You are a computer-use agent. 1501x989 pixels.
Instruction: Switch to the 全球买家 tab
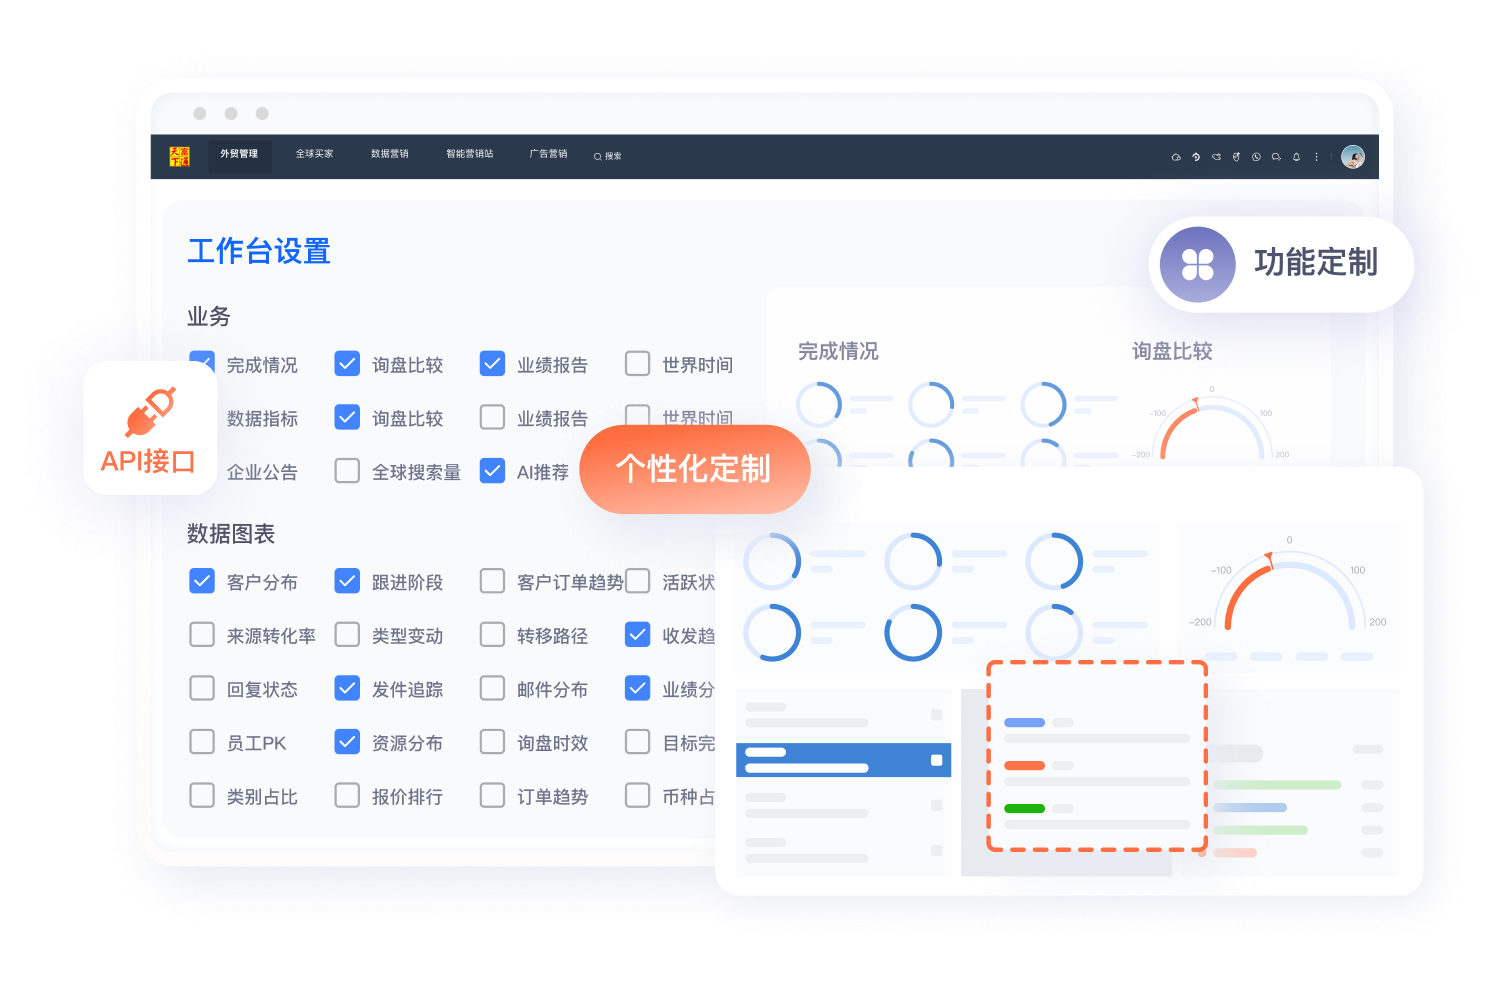[314, 154]
